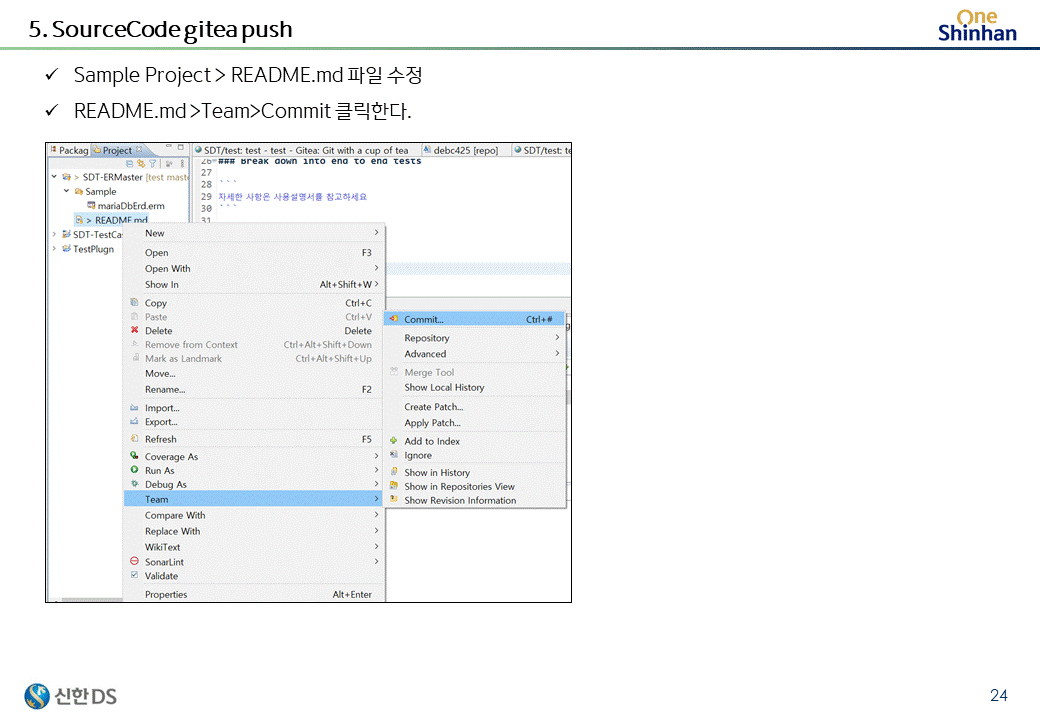
Task: Select mariaDbErd.erm file
Action: [126, 206]
